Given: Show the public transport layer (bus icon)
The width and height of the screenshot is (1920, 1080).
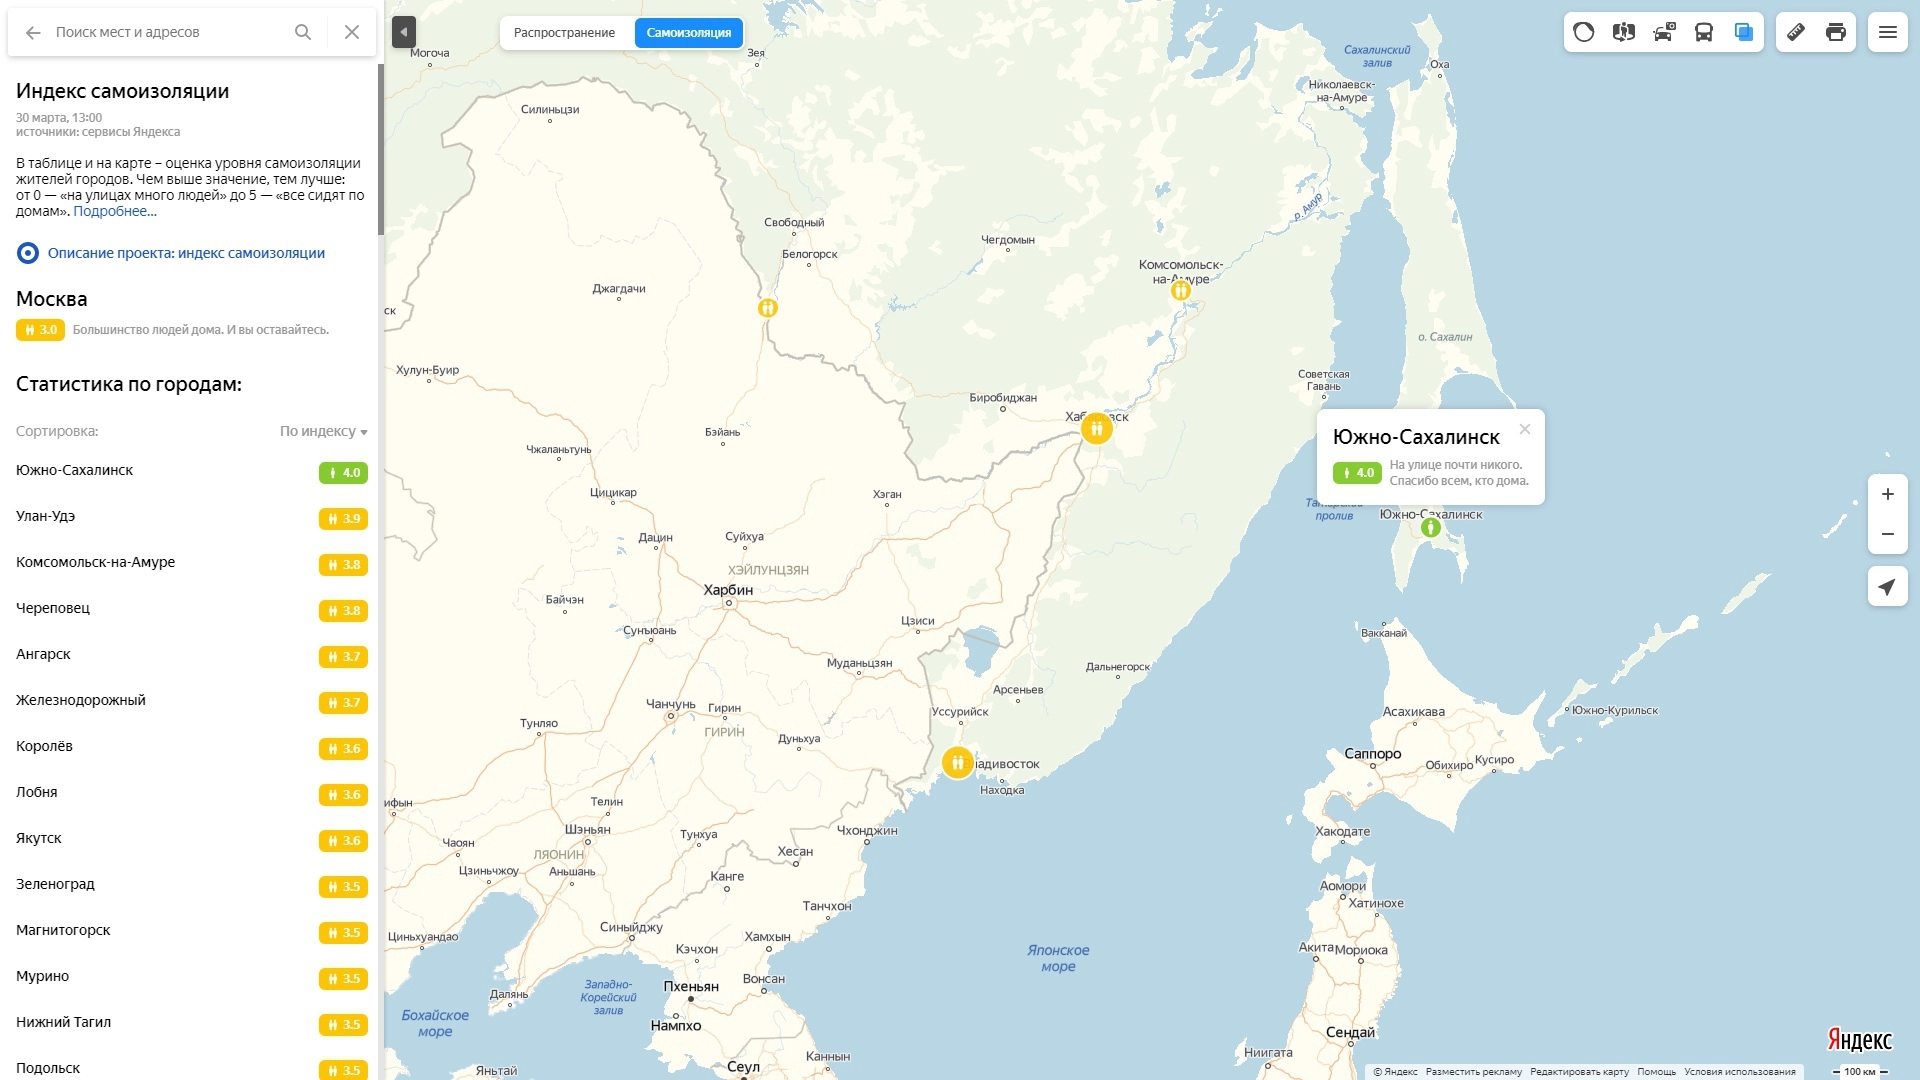Looking at the screenshot, I should 1703,32.
